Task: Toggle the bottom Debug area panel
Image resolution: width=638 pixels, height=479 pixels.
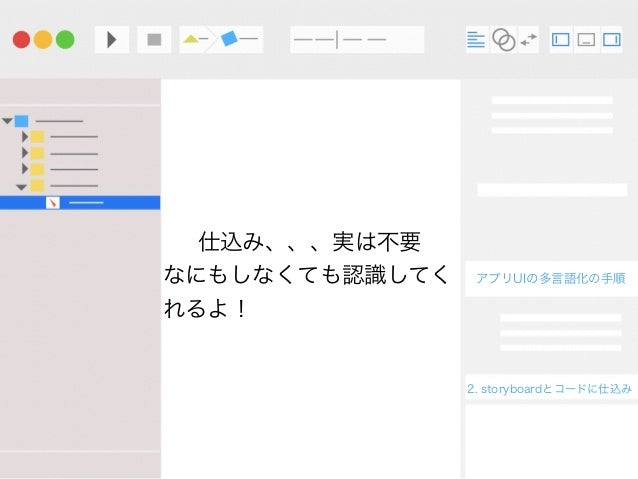Action: coord(586,40)
